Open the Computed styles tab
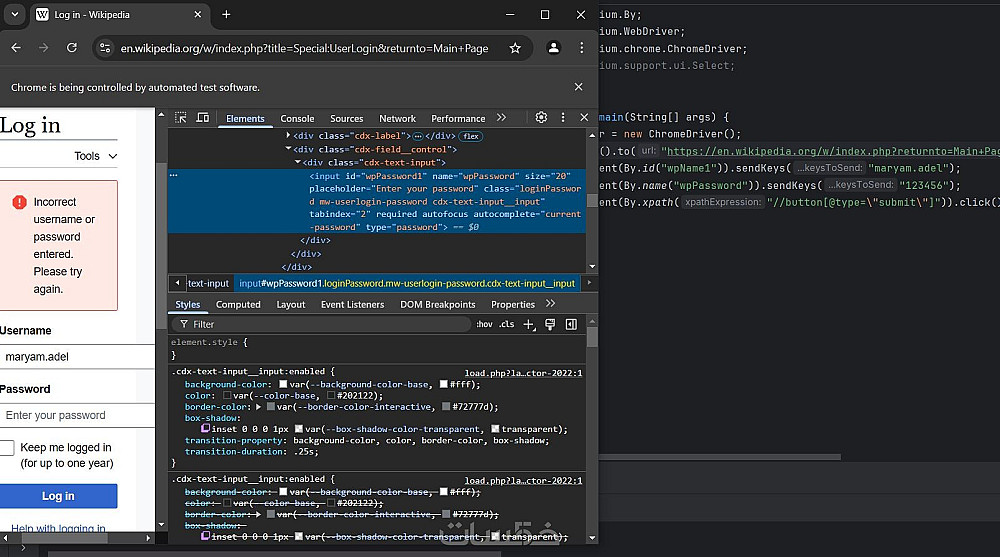Viewport: 1000px width, 557px height. coord(238,304)
